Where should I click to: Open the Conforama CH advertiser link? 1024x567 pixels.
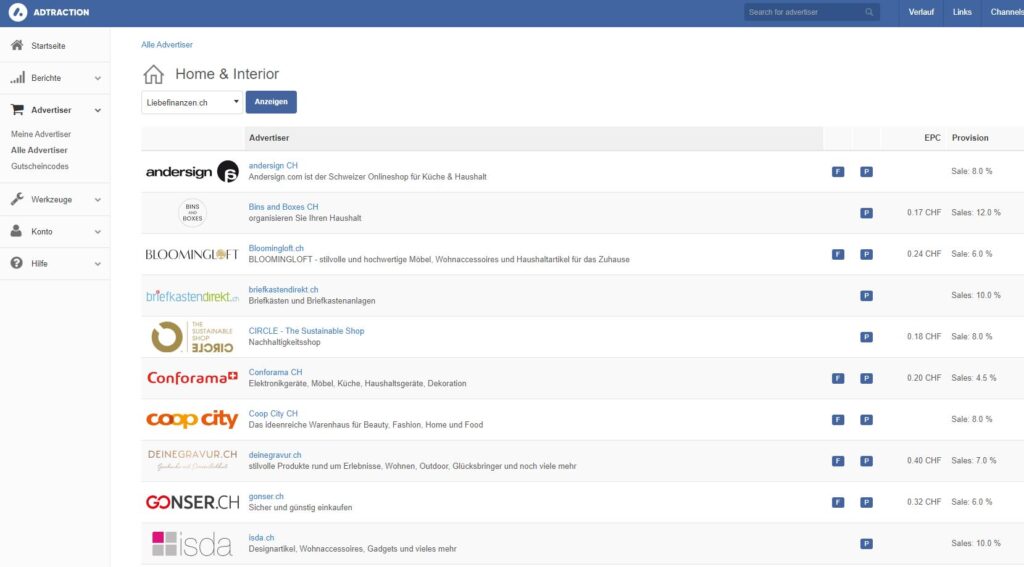pyautogui.click(x=276, y=372)
